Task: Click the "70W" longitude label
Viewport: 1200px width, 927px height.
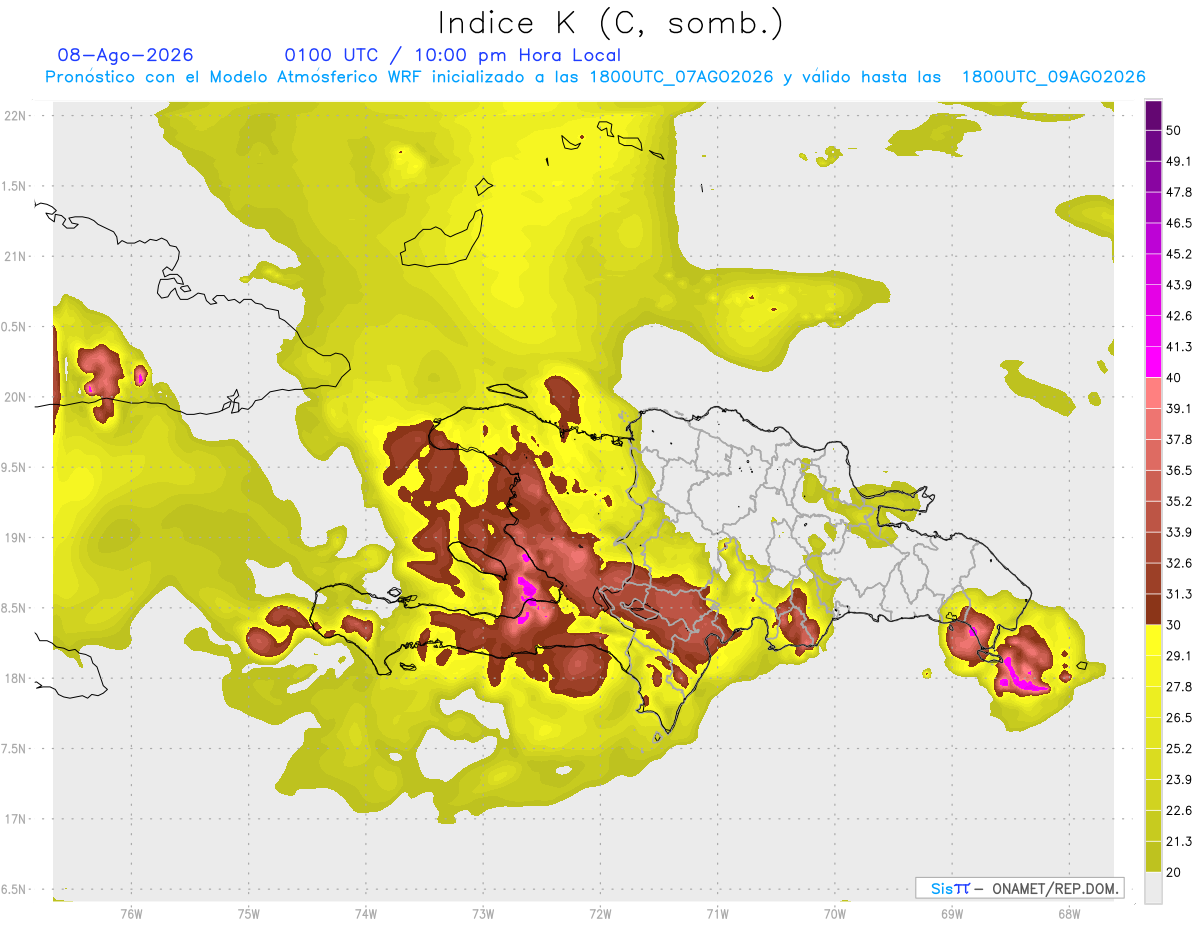Action: tap(834, 914)
